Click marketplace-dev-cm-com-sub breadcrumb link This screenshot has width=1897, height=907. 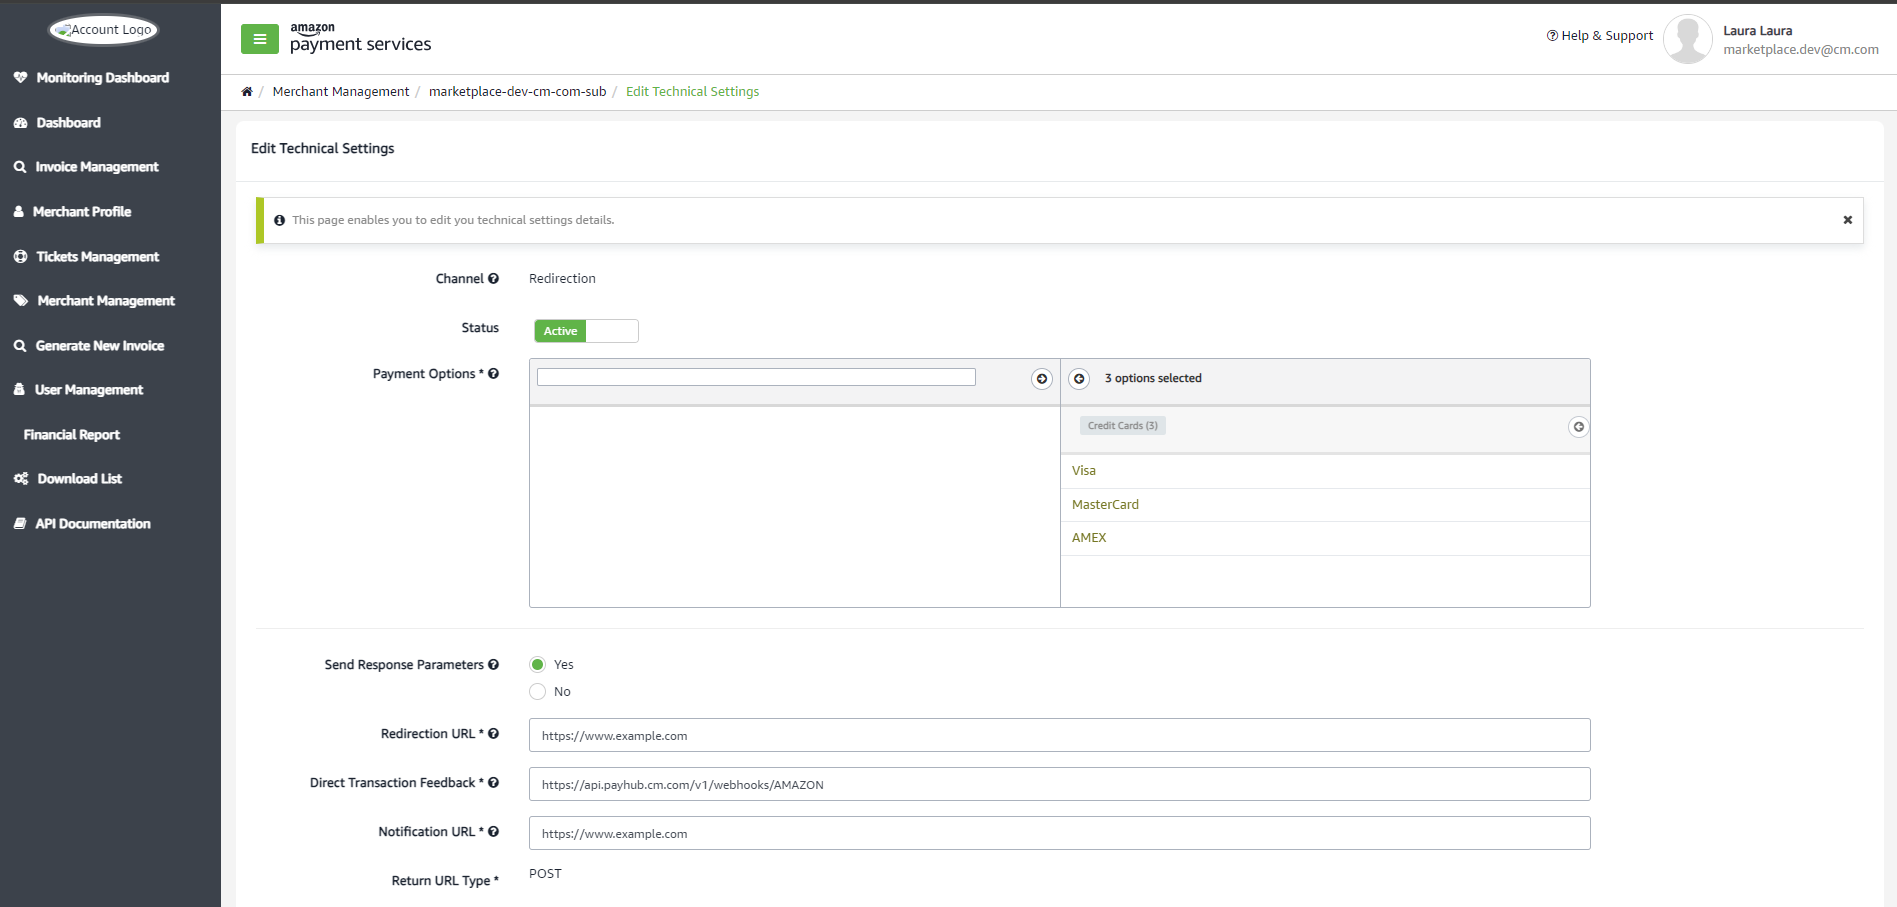coord(517,92)
